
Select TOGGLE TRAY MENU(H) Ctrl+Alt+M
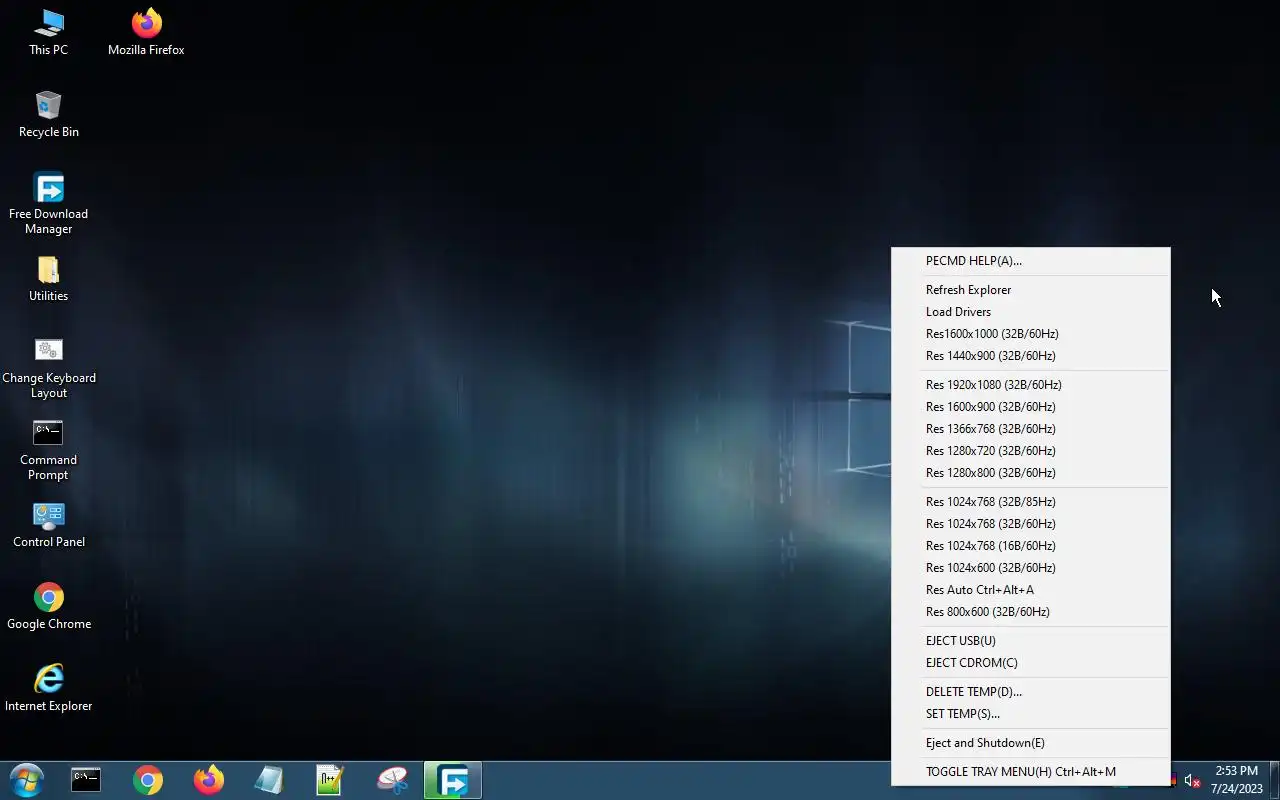click(x=1031, y=772)
